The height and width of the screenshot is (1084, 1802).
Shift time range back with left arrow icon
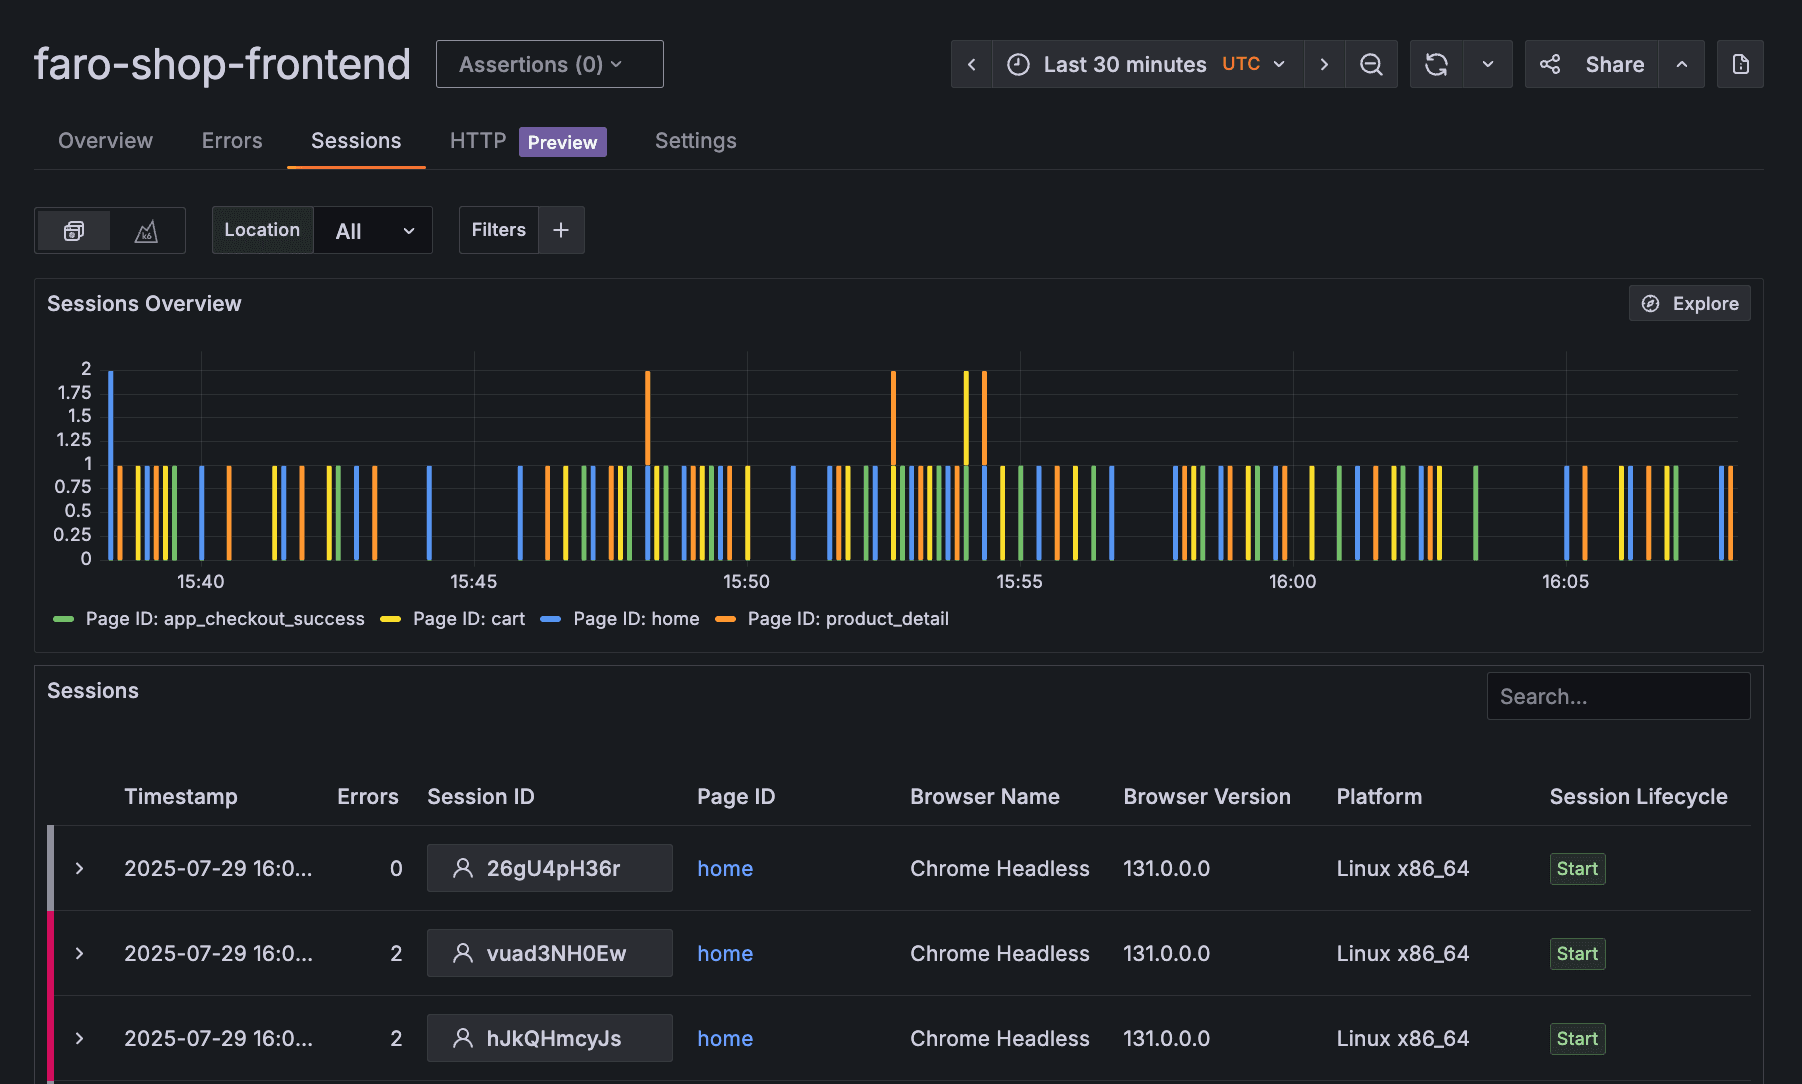(x=971, y=63)
